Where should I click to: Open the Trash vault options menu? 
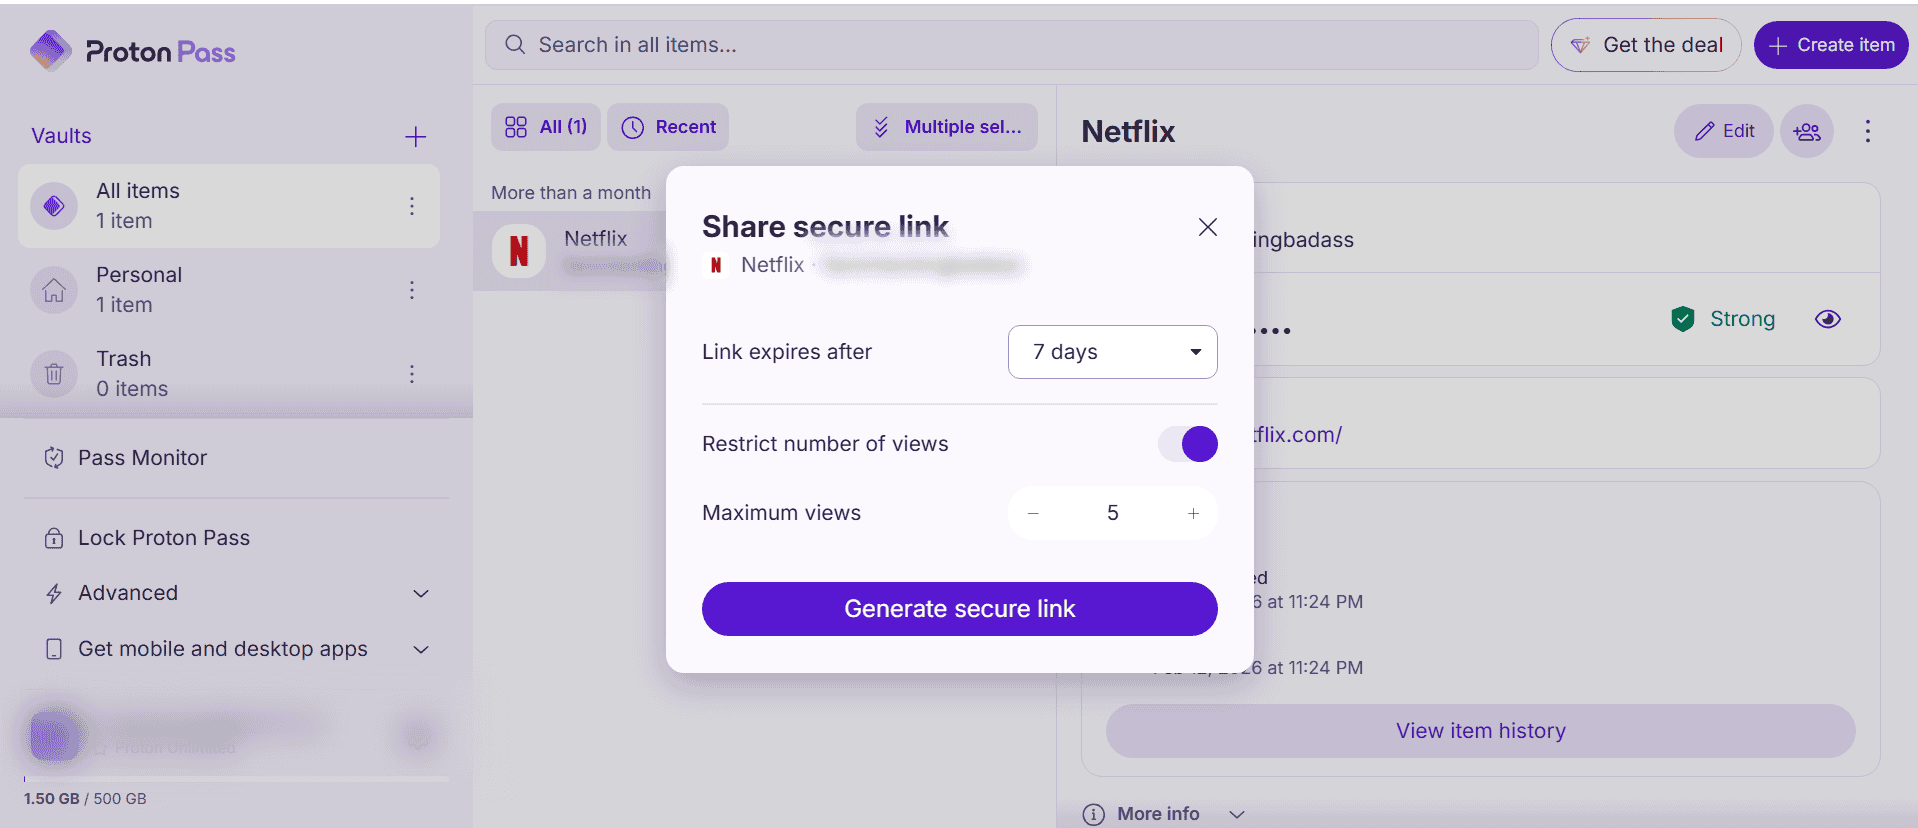[412, 374]
